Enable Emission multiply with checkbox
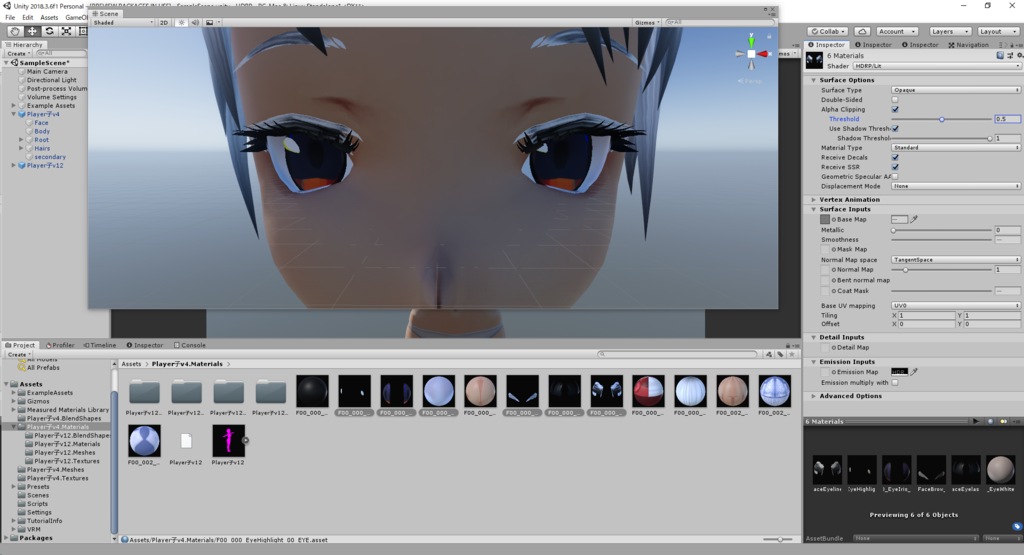 pos(895,383)
